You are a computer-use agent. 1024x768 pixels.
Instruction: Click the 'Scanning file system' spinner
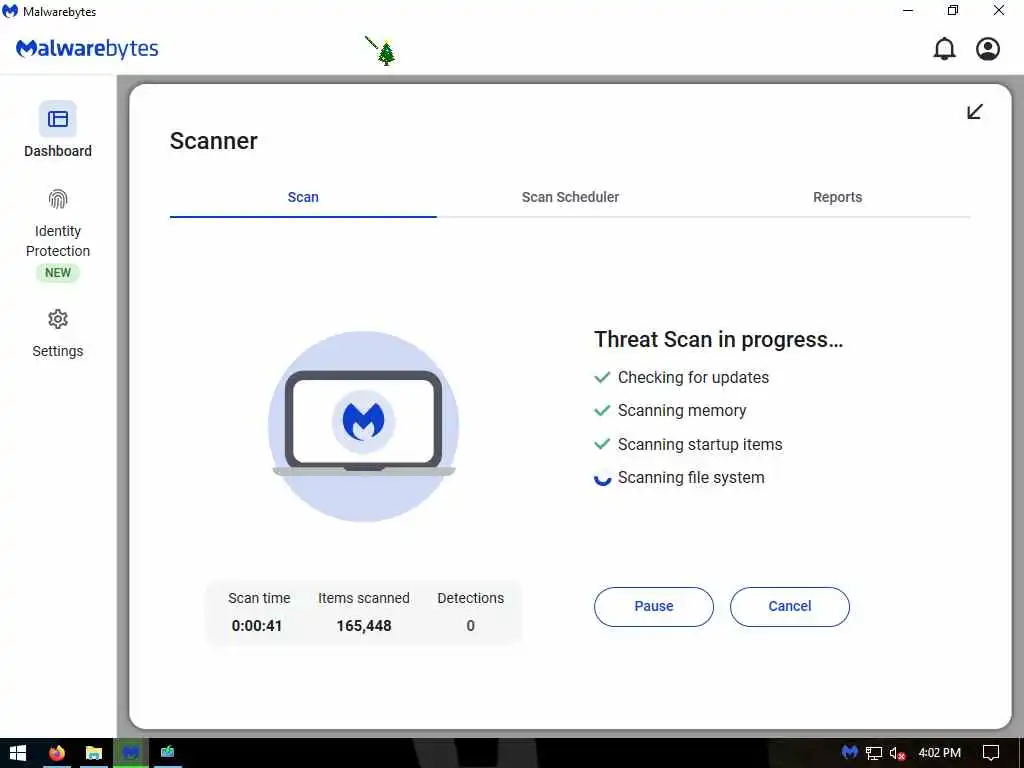[x=602, y=478]
